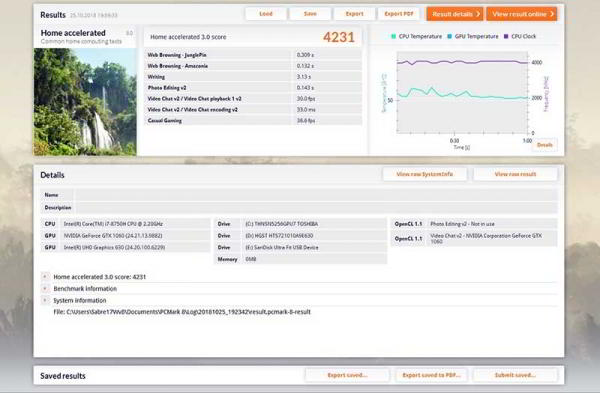Click the NVIDIA GeForce GTX 1060 GPU entry
The height and width of the screenshot is (393, 600).
[126, 236]
